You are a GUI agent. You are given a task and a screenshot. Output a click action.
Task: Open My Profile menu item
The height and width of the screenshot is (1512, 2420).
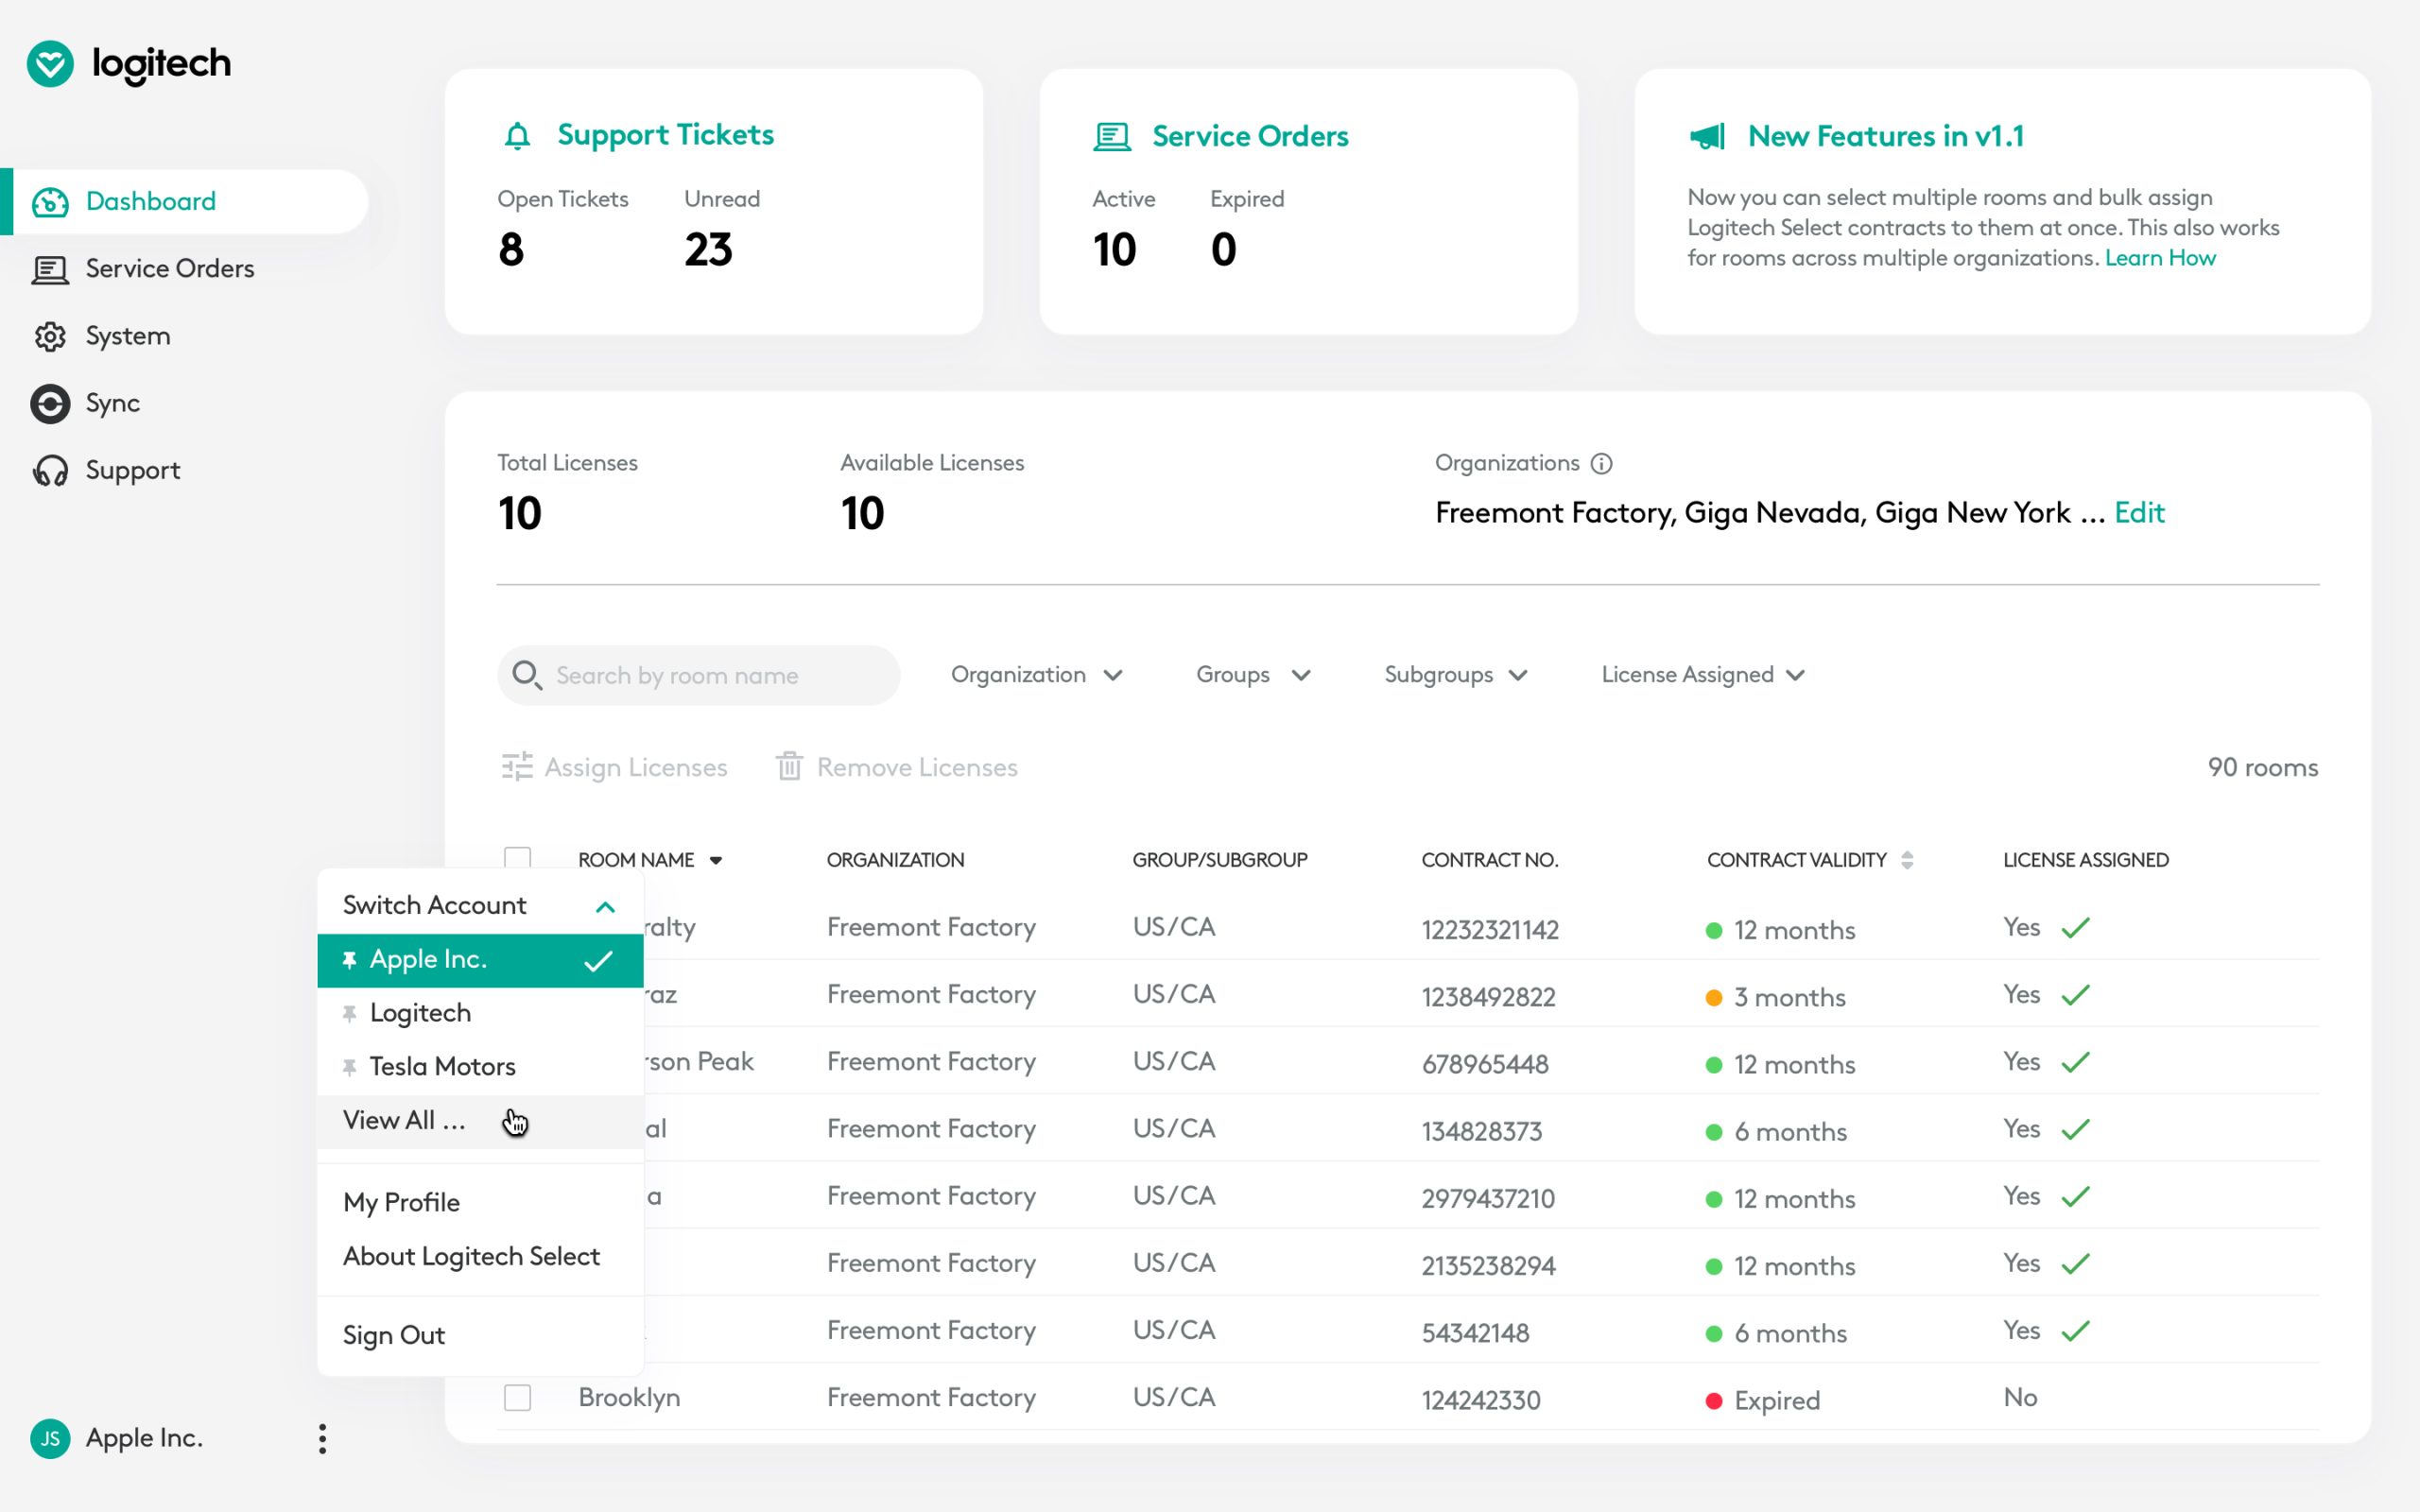click(401, 1202)
